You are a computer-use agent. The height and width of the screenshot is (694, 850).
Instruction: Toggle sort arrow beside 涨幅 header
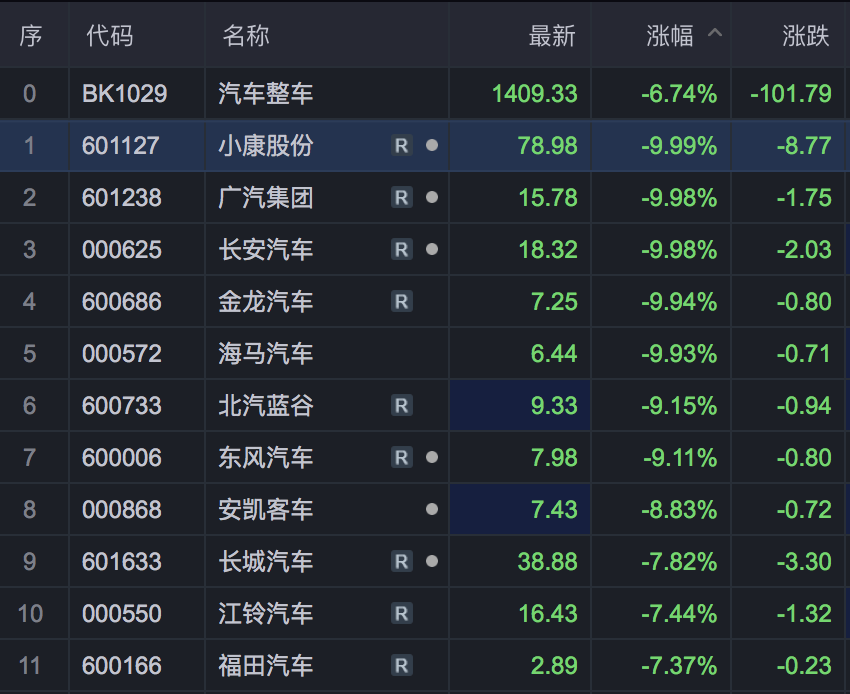click(715, 33)
